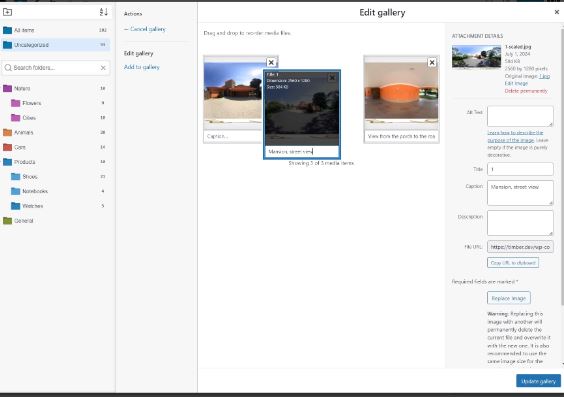Image resolution: width=564 pixels, height=397 pixels.
Task: Remove the selected street view image
Action: pos(332,77)
